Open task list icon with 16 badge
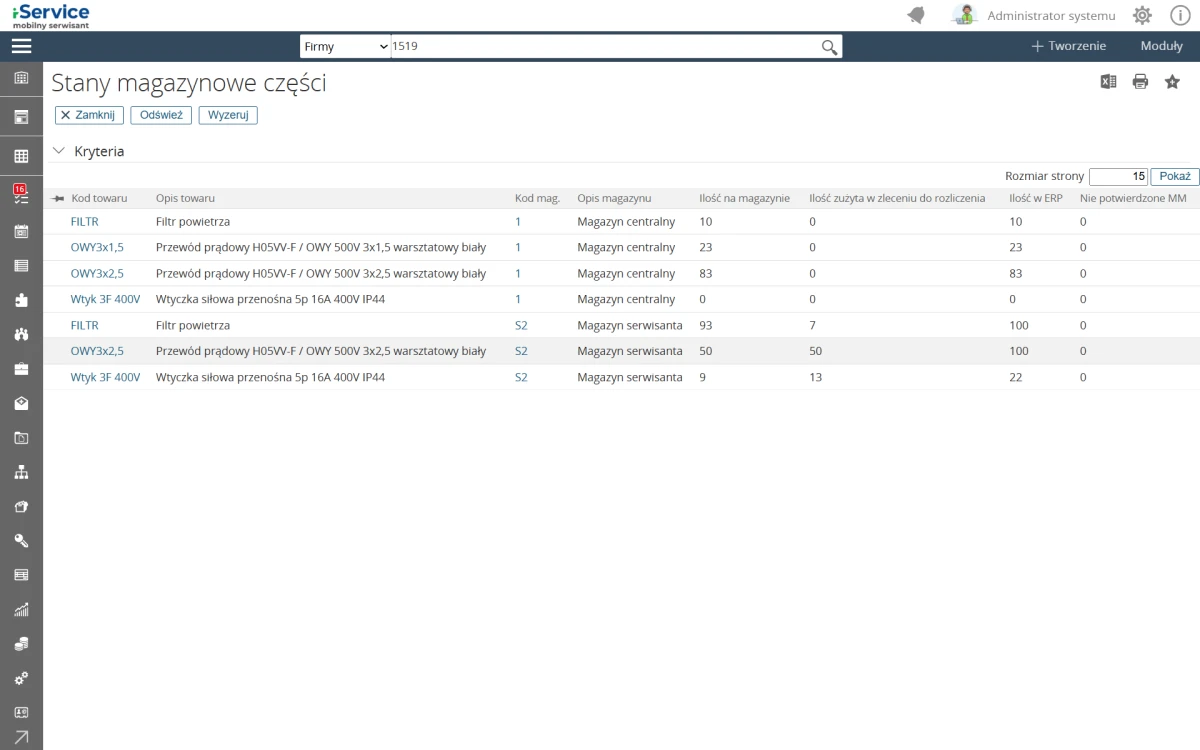This screenshot has height=750, width=1200. (21, 194)
